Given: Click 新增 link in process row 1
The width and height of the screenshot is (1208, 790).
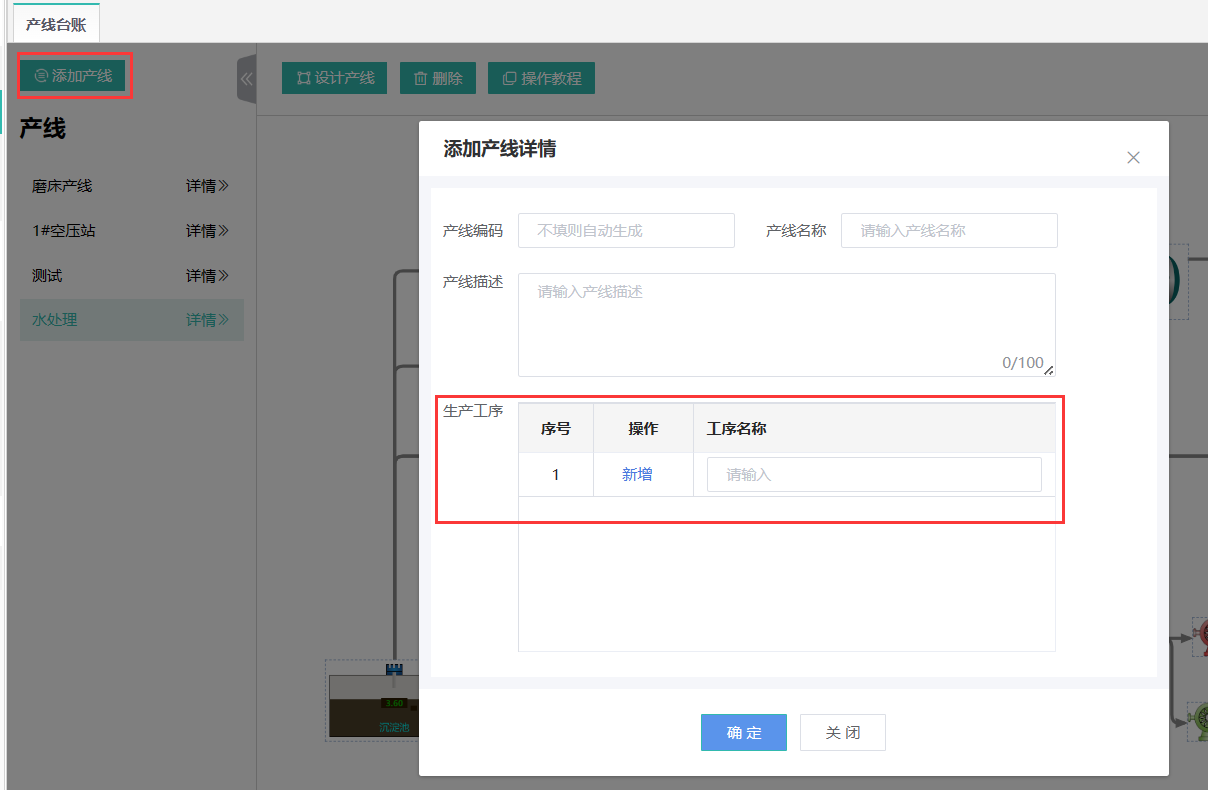Looking at the screenshot, I should 637,475.
